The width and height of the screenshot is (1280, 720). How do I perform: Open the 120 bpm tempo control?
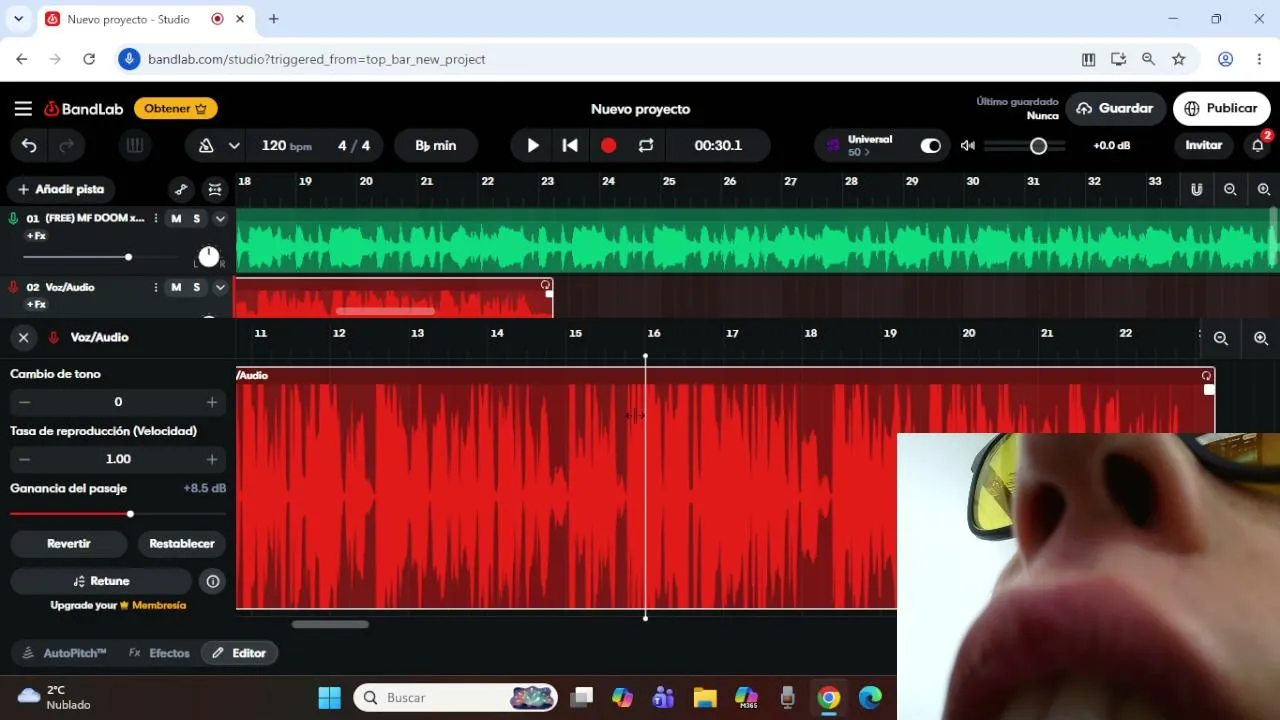click(287, 146)
